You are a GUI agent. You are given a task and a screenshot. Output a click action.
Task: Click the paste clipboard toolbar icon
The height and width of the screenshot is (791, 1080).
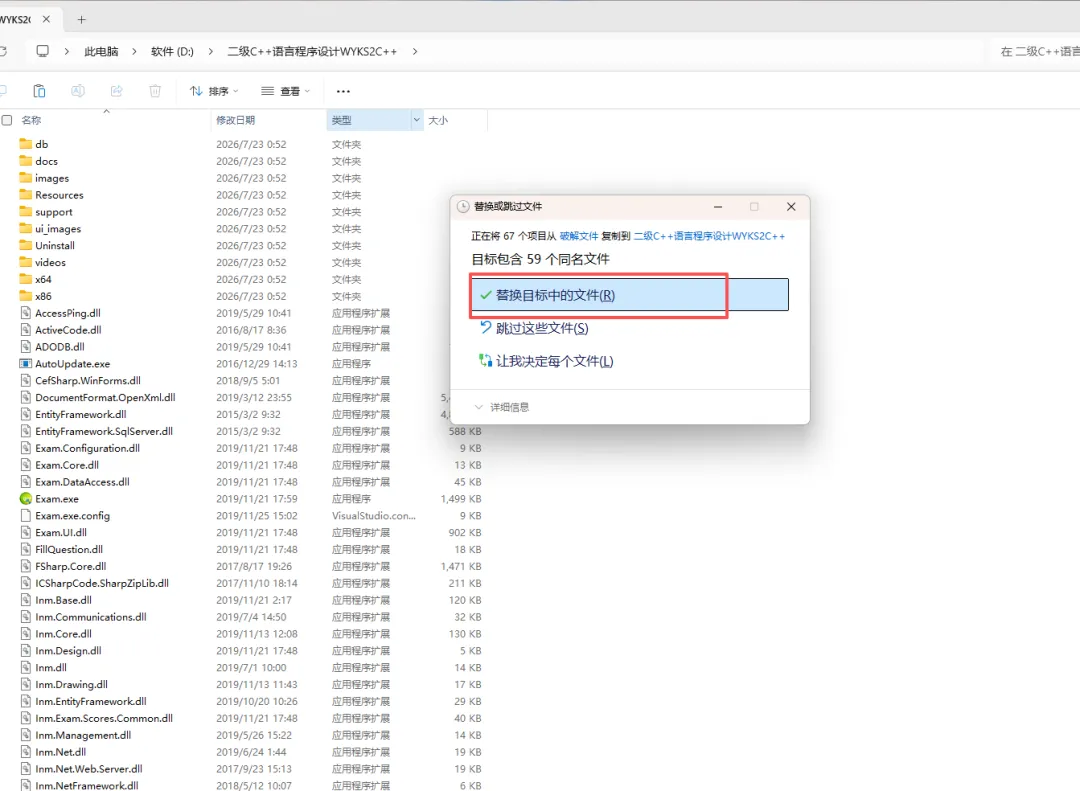pyautogui.click(x=39, y=91)
